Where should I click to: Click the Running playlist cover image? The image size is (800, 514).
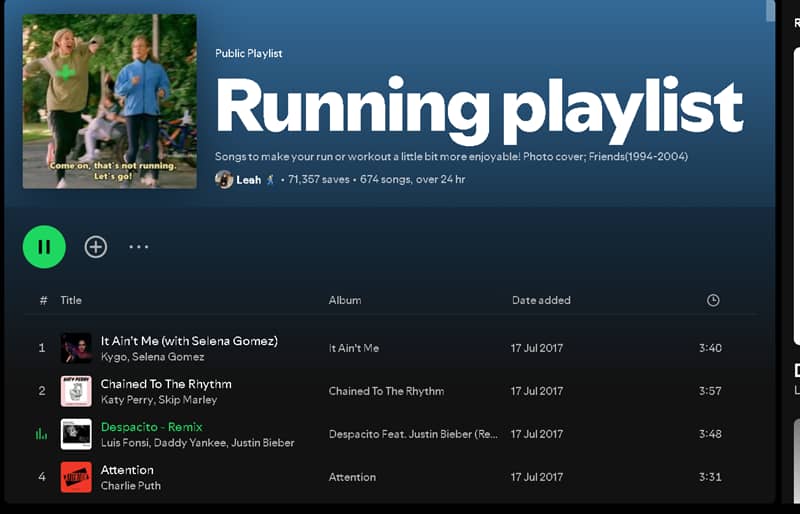pos(110,101)
